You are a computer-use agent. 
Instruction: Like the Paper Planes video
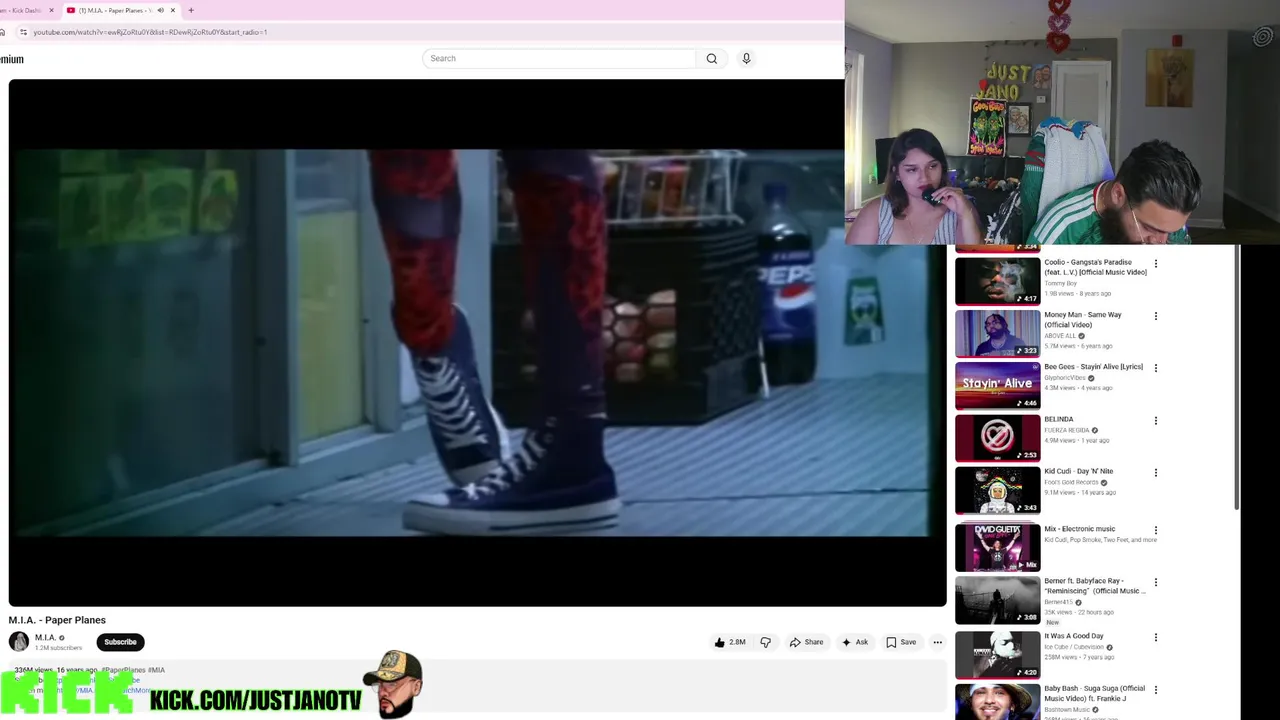click(730, 642)
